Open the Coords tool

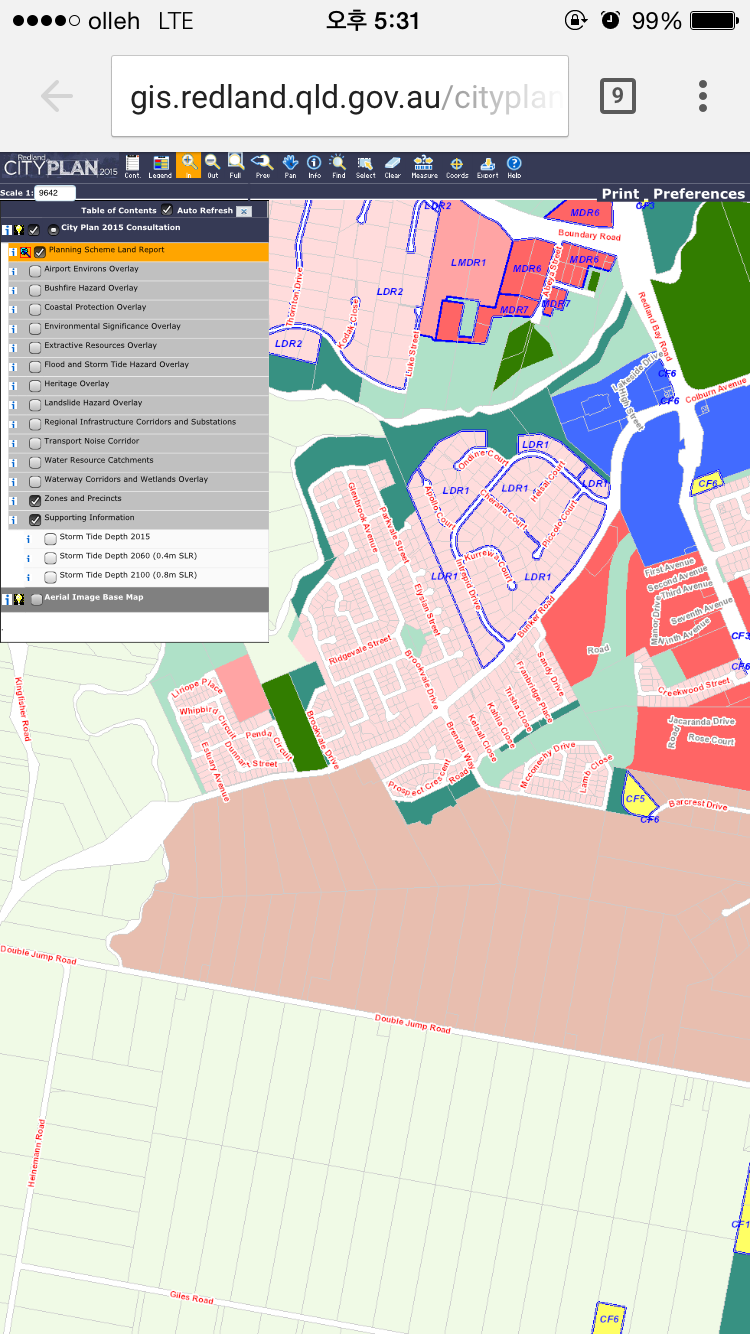pos(456,165)
